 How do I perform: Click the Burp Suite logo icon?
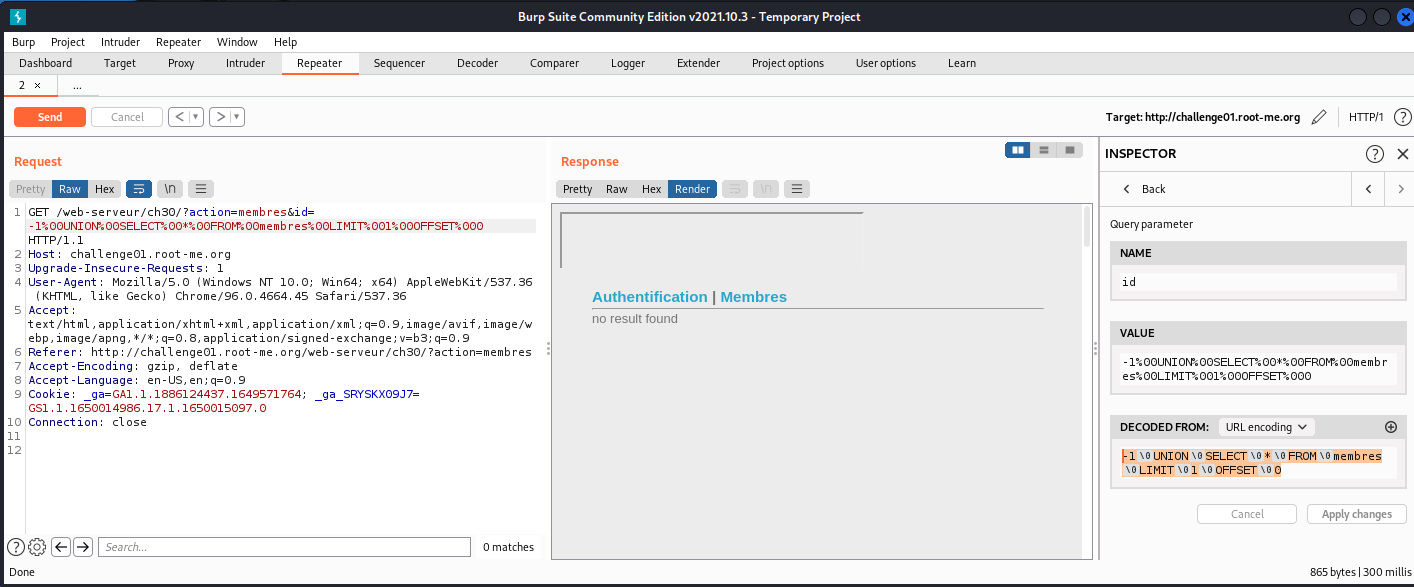click(18, 16)
